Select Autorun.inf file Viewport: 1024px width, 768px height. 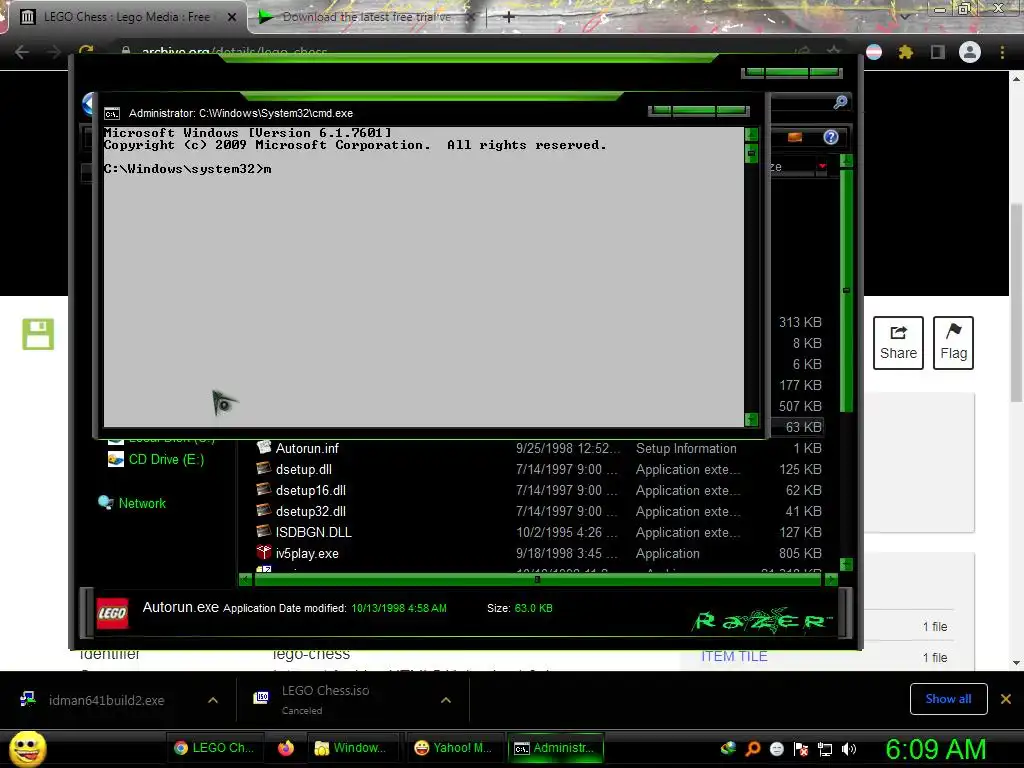[x=306, y=449]
